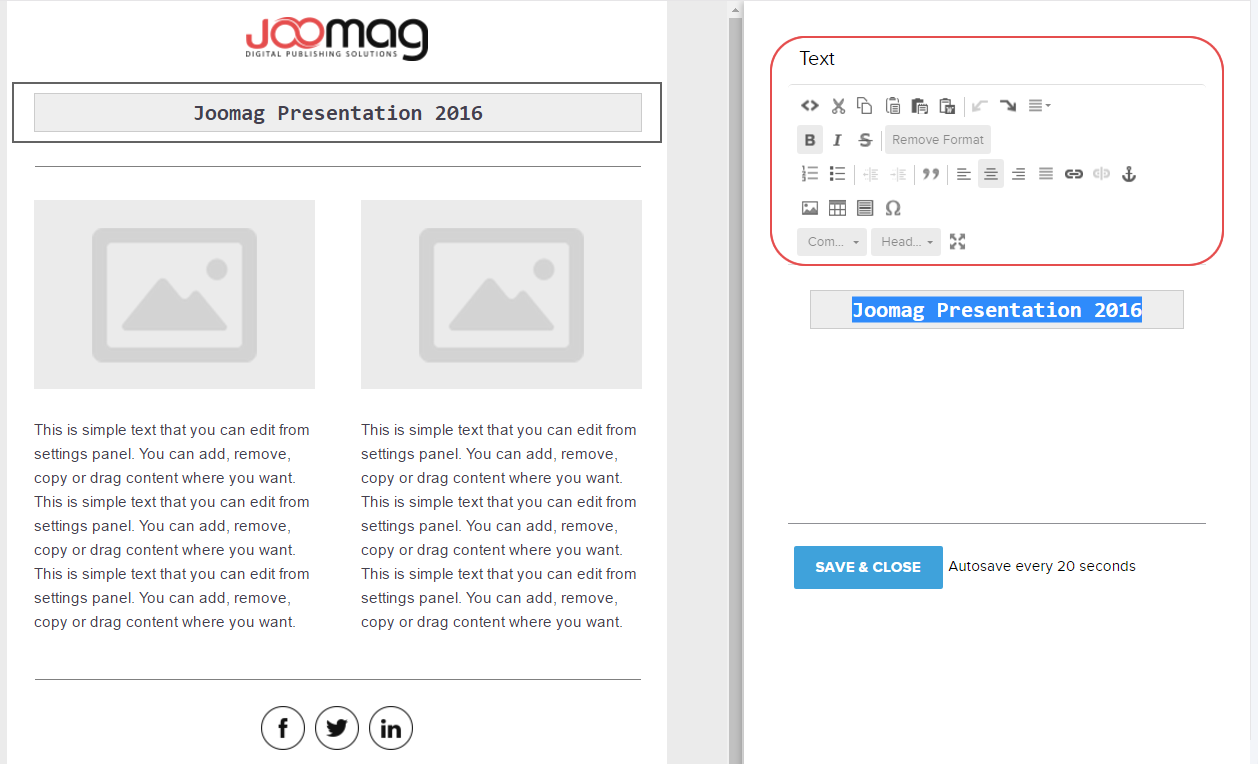This screenshot has height=764, width=1258.
Task: Click the block quote icon
Action: (930, 174)
